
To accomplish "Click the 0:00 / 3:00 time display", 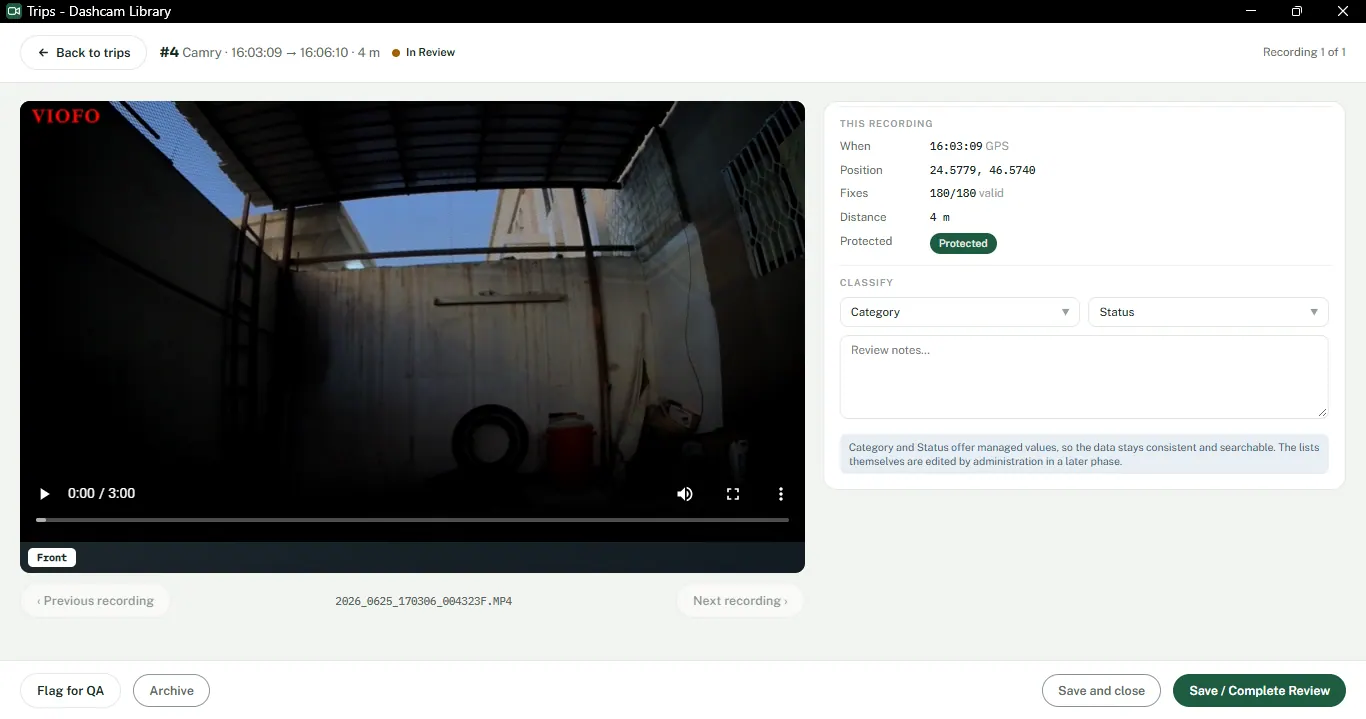I will 101,494.
